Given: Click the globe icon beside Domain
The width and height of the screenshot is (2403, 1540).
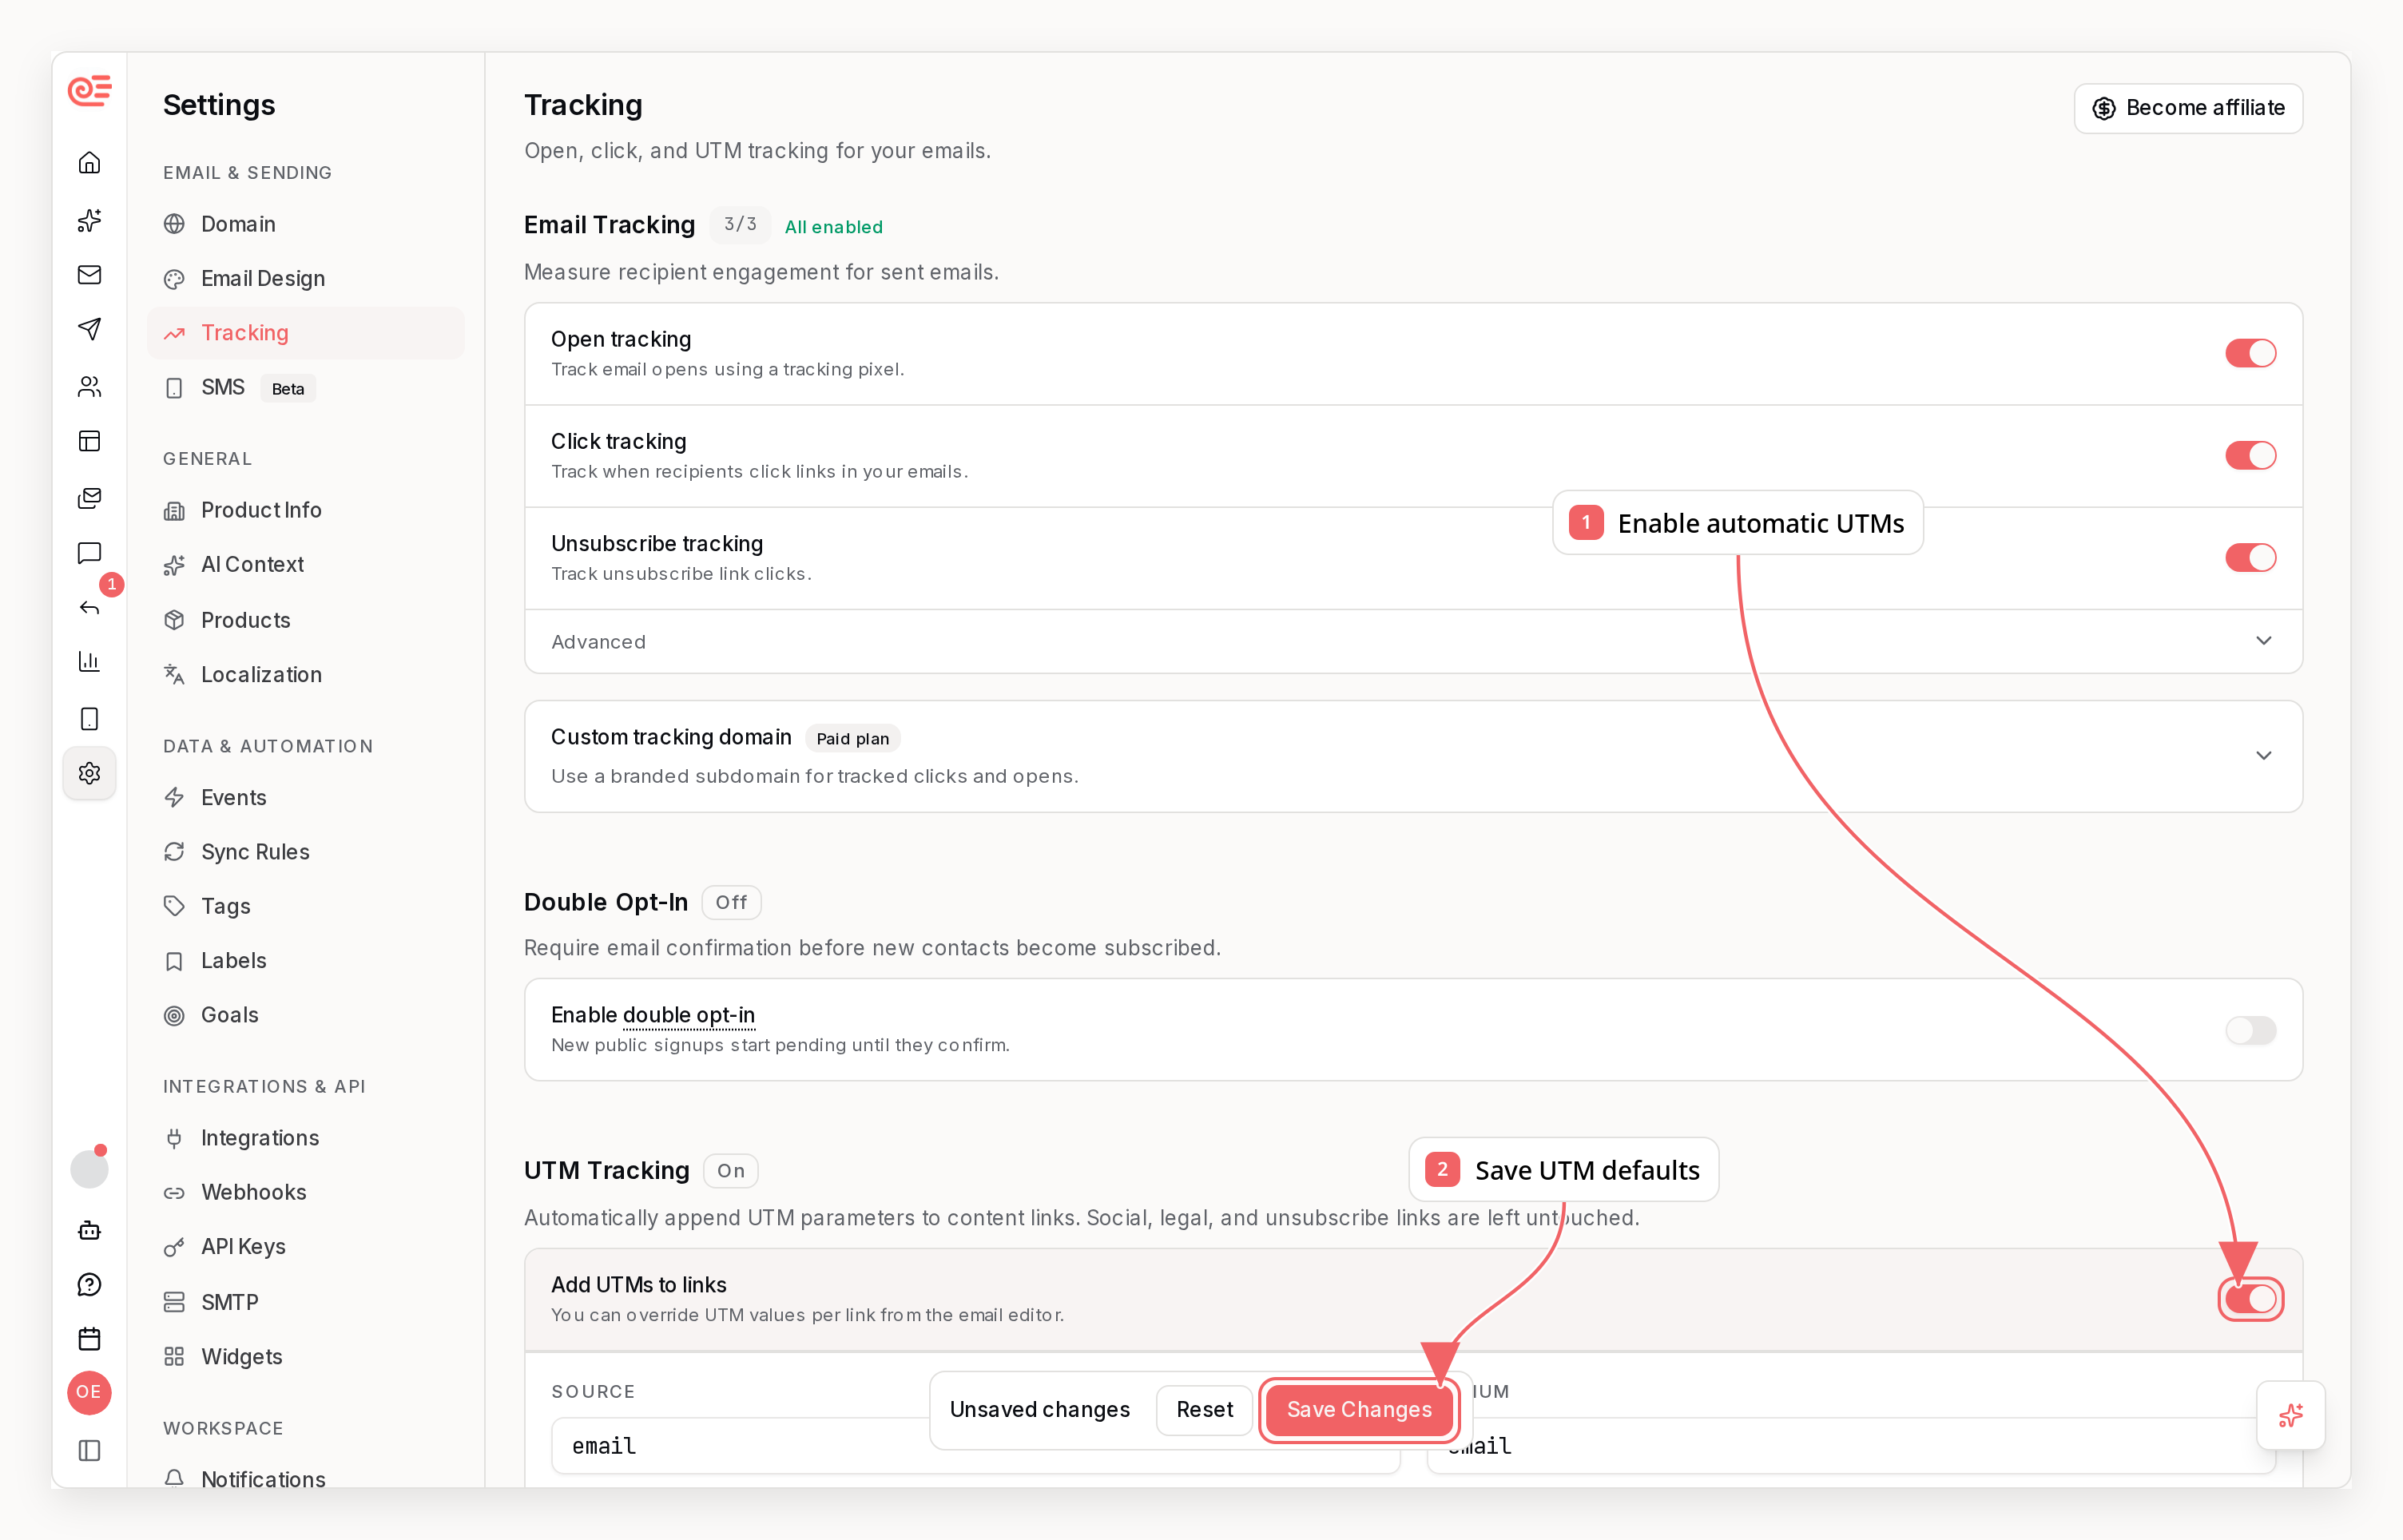Looking at the screenshot, I should [x=174, y=224].
